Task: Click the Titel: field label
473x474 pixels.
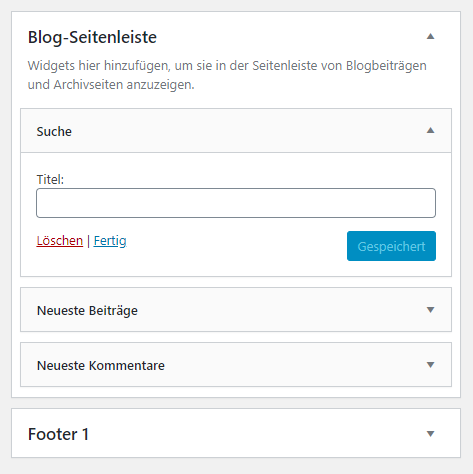Action: [x=50, y=179]
